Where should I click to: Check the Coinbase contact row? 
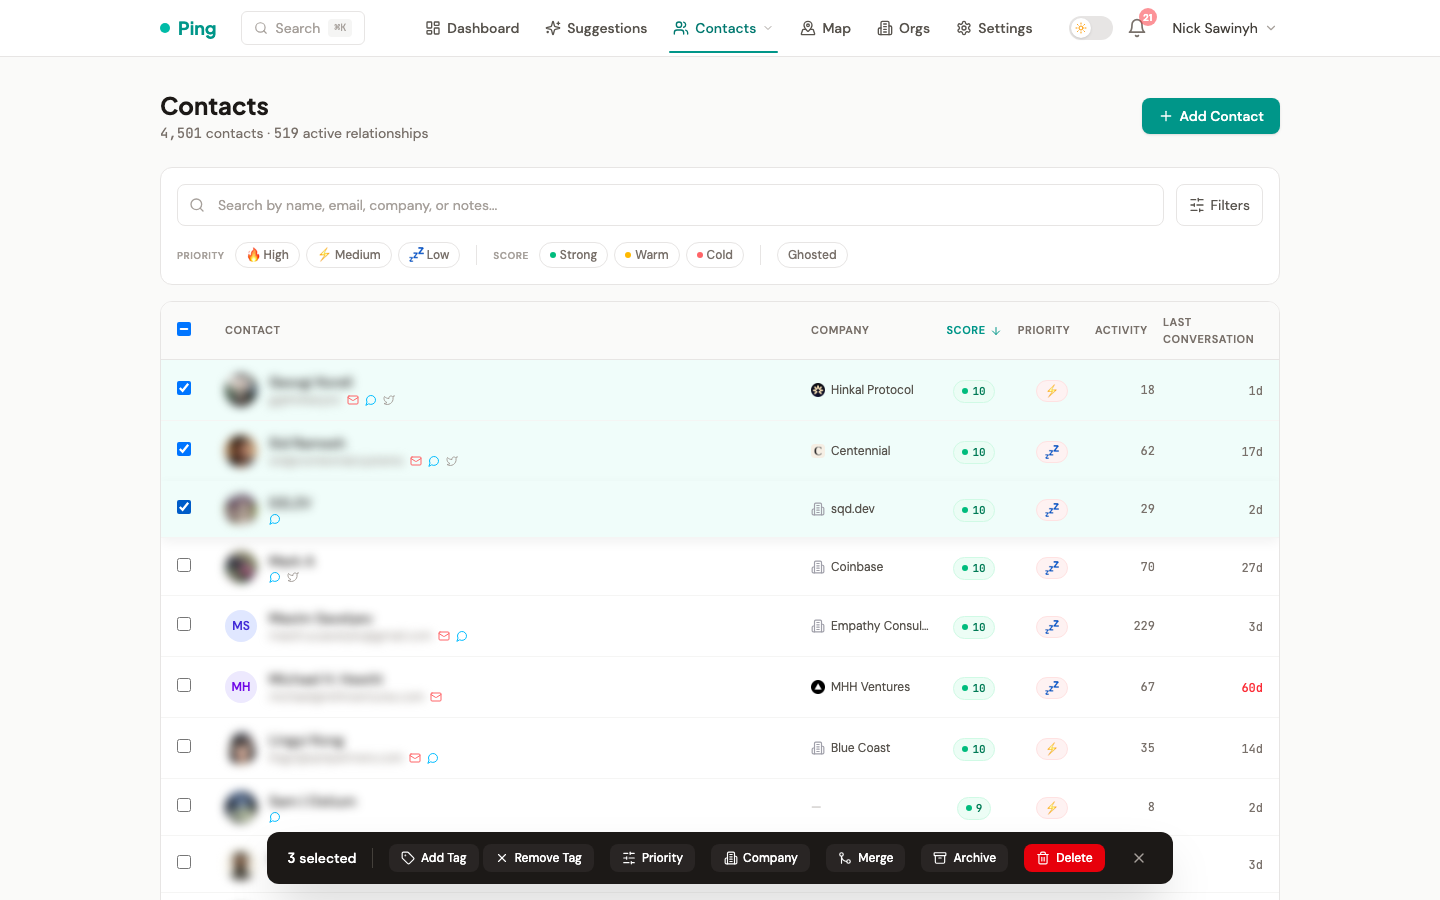click(184, 565)
